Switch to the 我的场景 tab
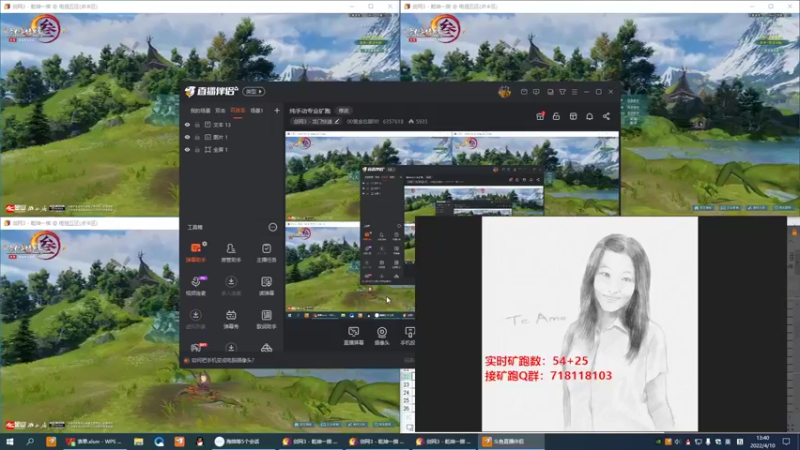The image size is (800, 450). (200, 111)
